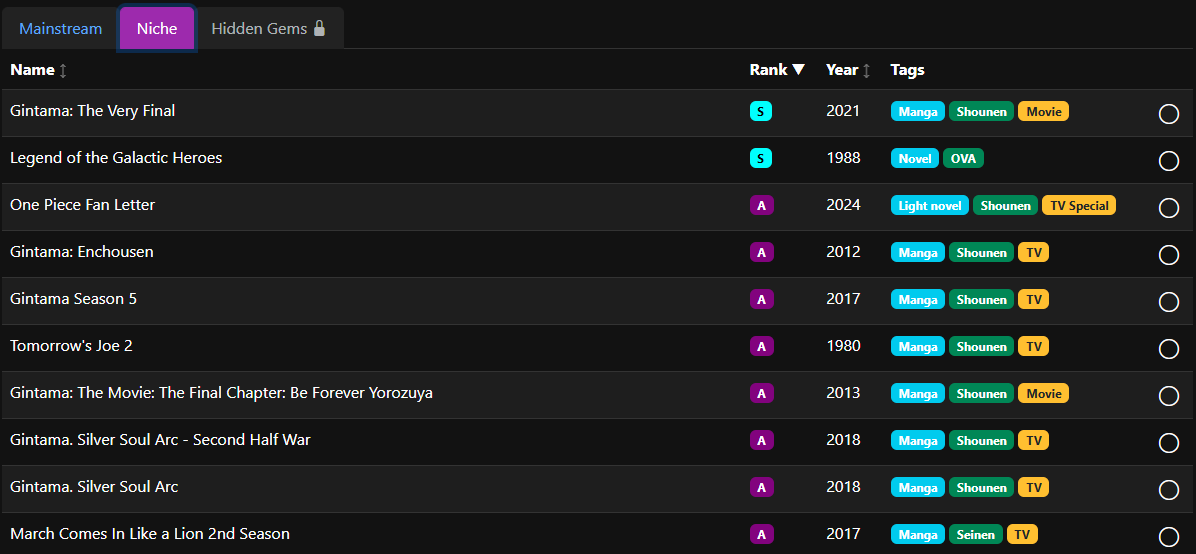Click TV tag on Tomorrow's Joe 2
This screenshot has height=554, width=1196.
(x=1034, y=346)
